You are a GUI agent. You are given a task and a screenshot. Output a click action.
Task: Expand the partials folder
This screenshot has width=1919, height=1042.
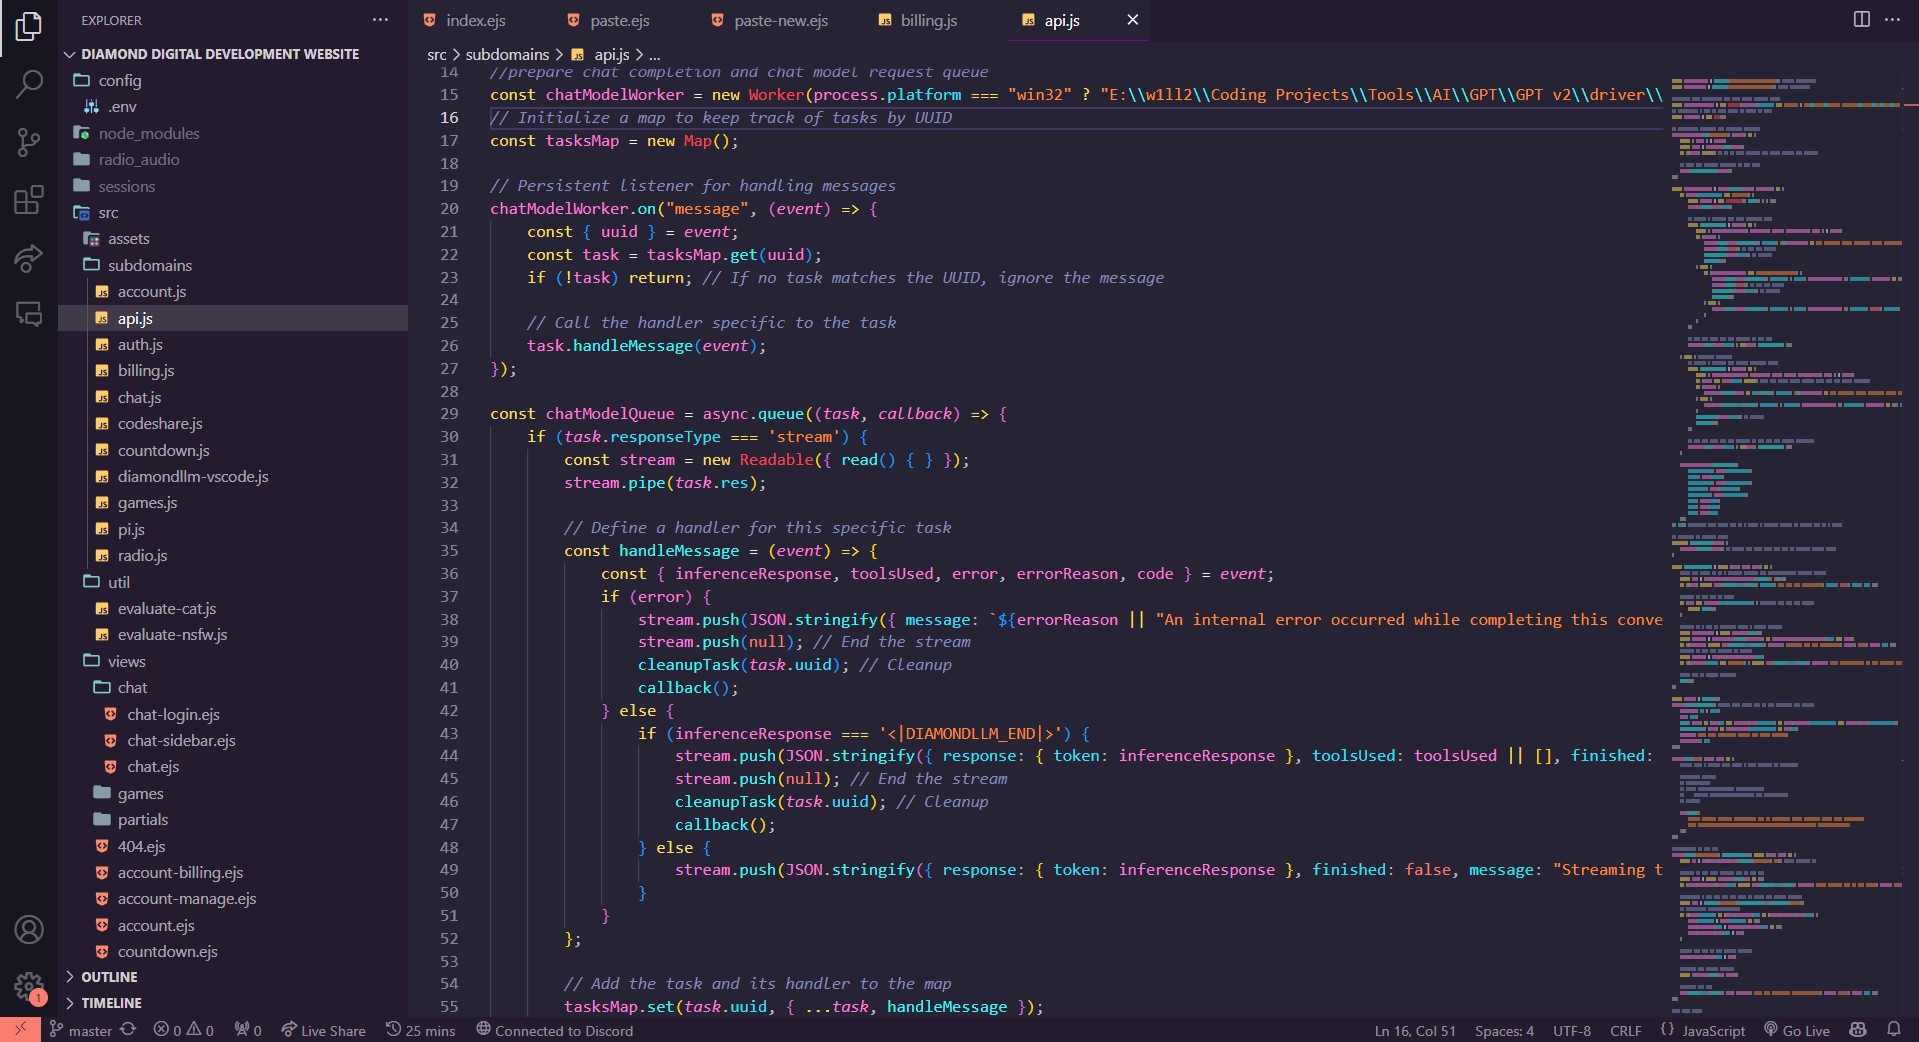142,819
